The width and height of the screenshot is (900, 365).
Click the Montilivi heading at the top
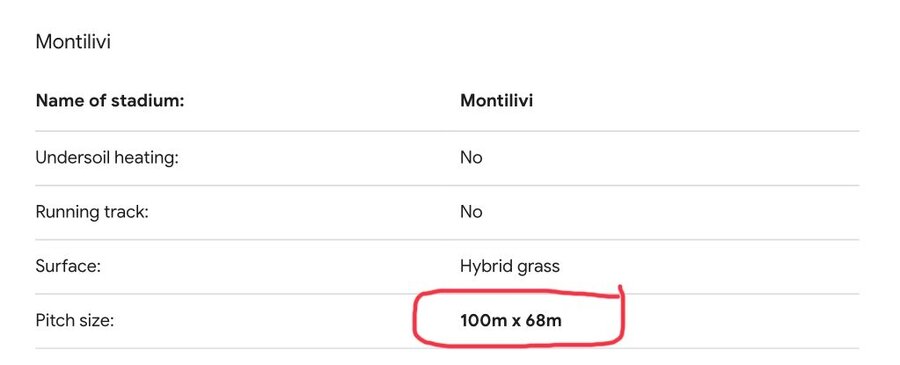73,42
